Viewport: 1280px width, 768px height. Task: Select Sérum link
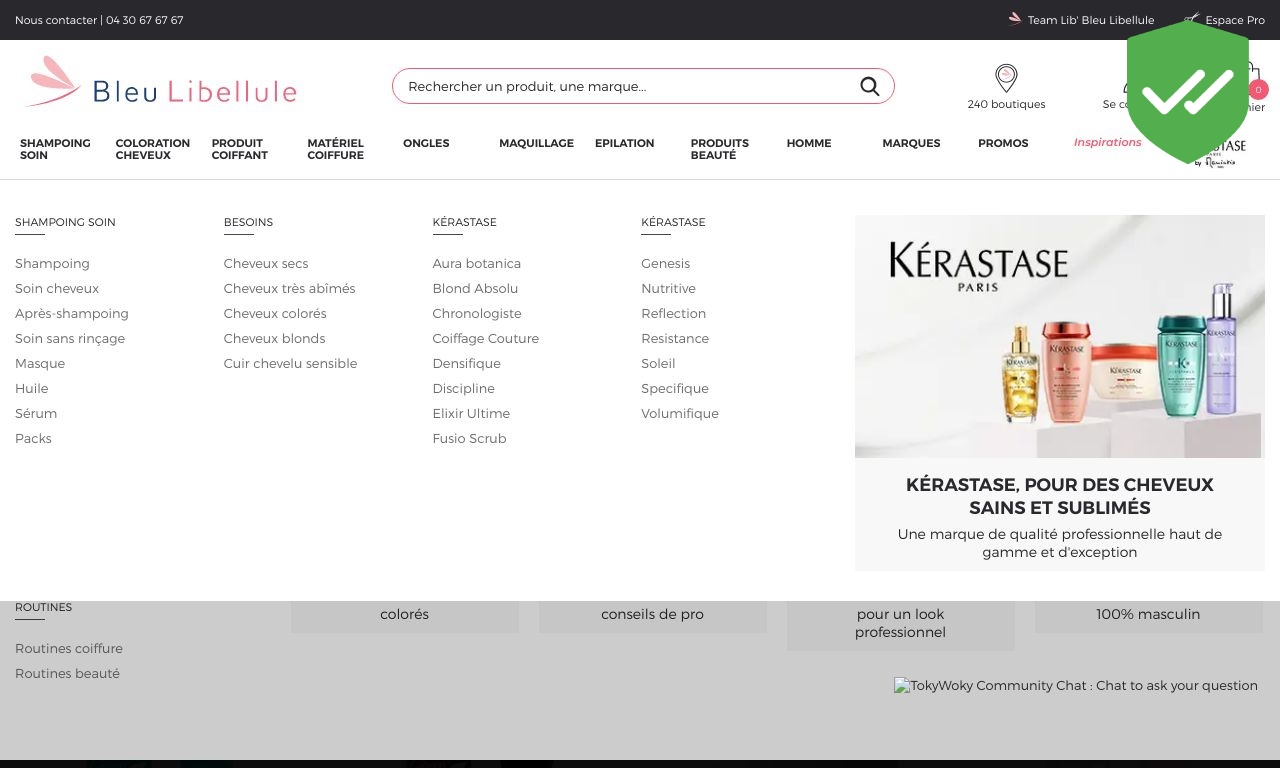[36, 413]
